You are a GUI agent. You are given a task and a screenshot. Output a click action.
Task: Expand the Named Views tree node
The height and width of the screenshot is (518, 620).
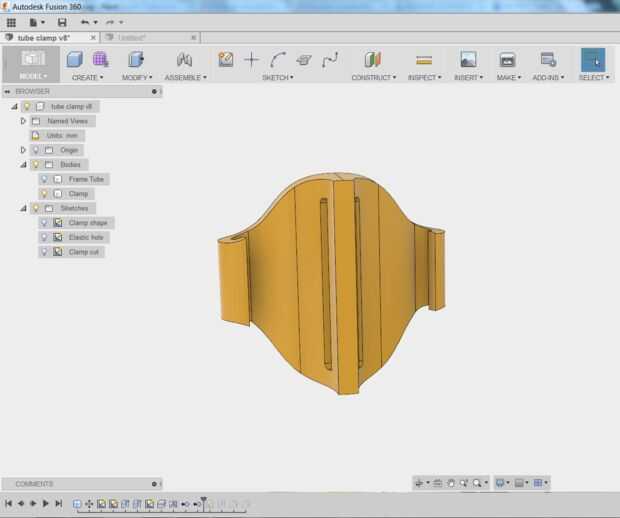coord(23,121)
